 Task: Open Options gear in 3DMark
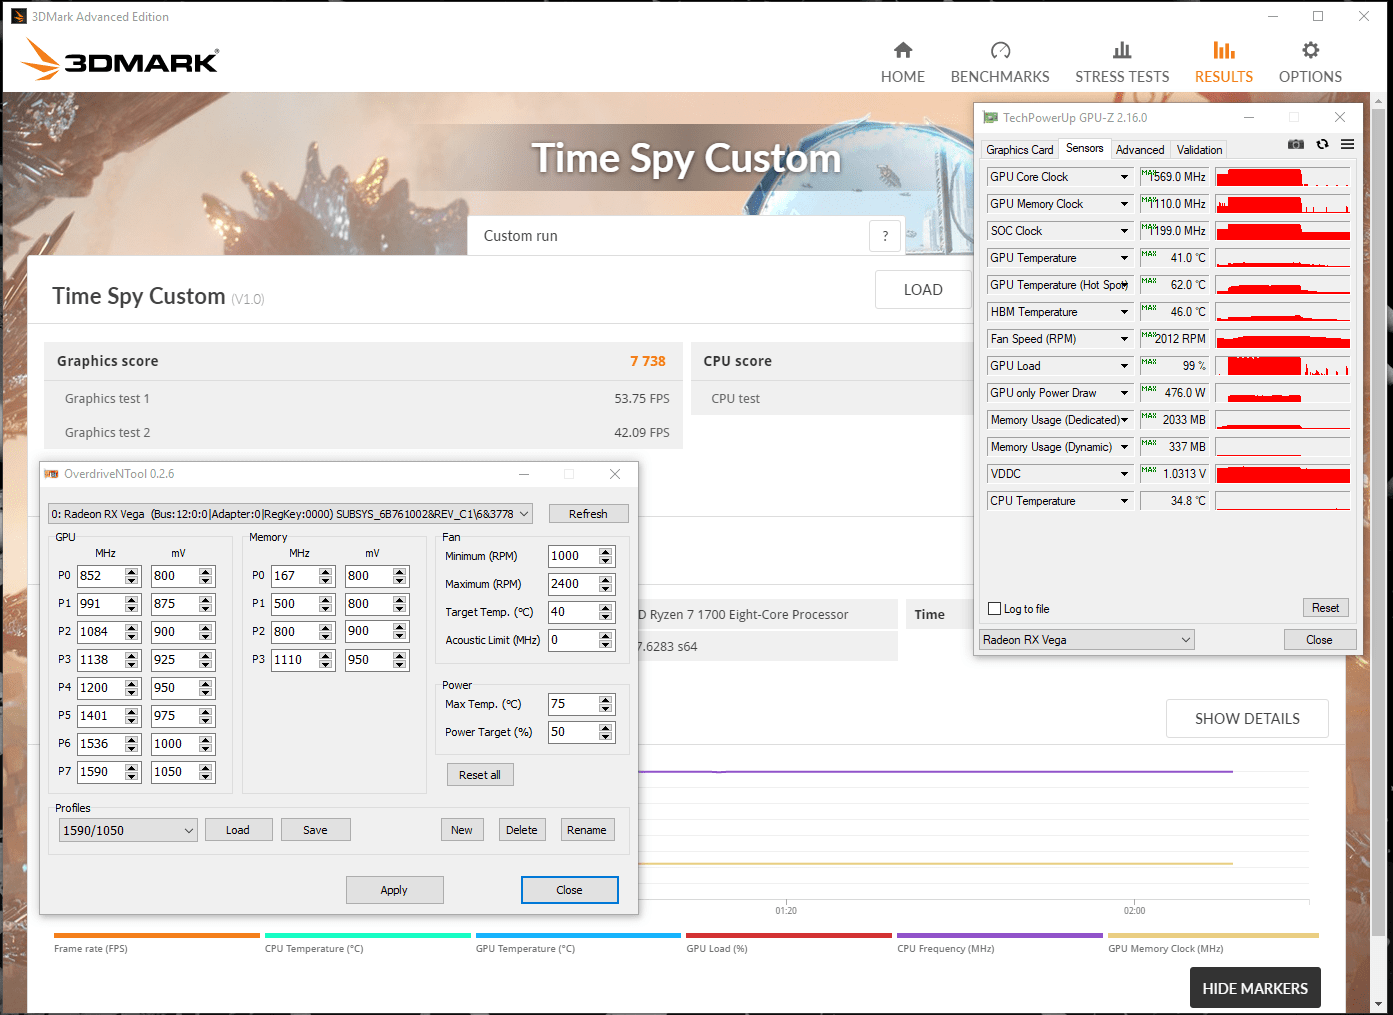pos(1310,62)
